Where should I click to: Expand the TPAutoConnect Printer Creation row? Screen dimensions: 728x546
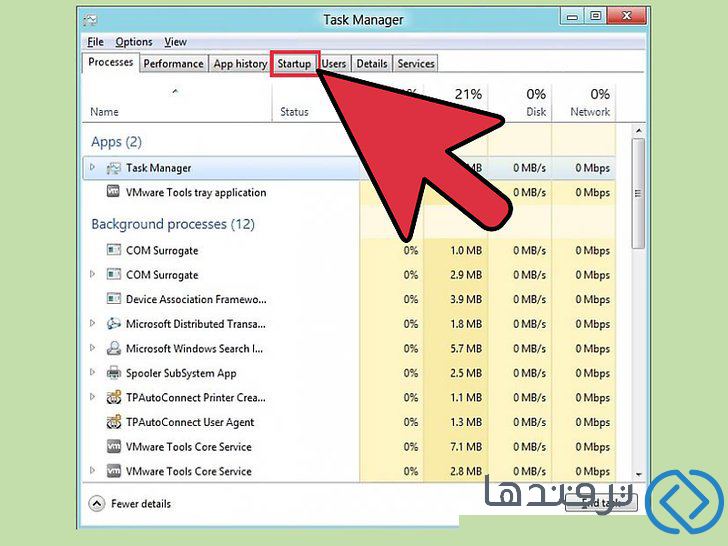tap(92, 396)
